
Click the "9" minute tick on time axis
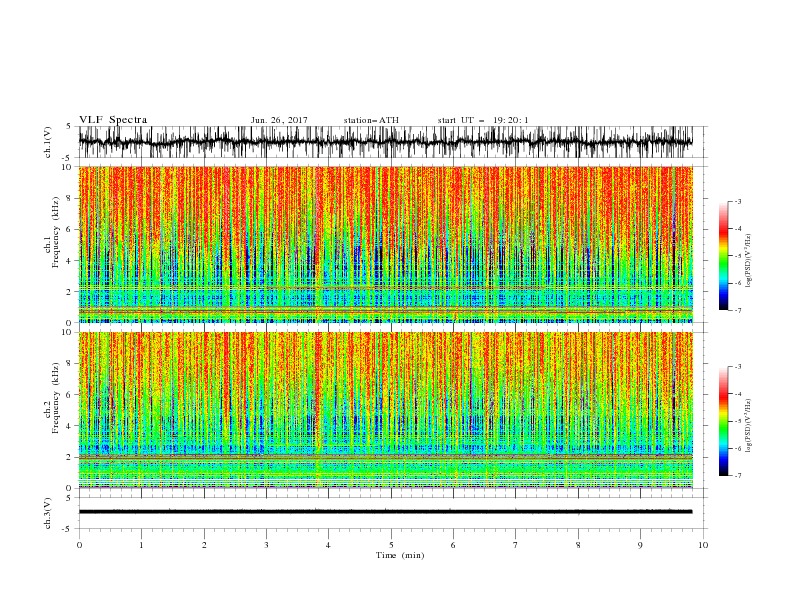(640, 545)
